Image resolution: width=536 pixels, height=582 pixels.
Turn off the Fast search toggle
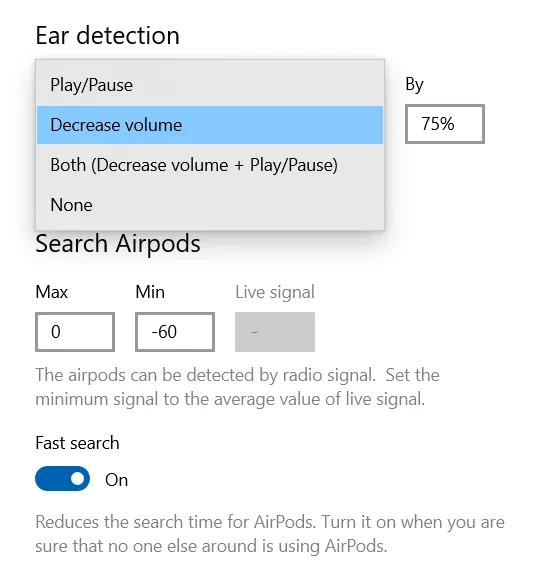(x=62, y=479)
